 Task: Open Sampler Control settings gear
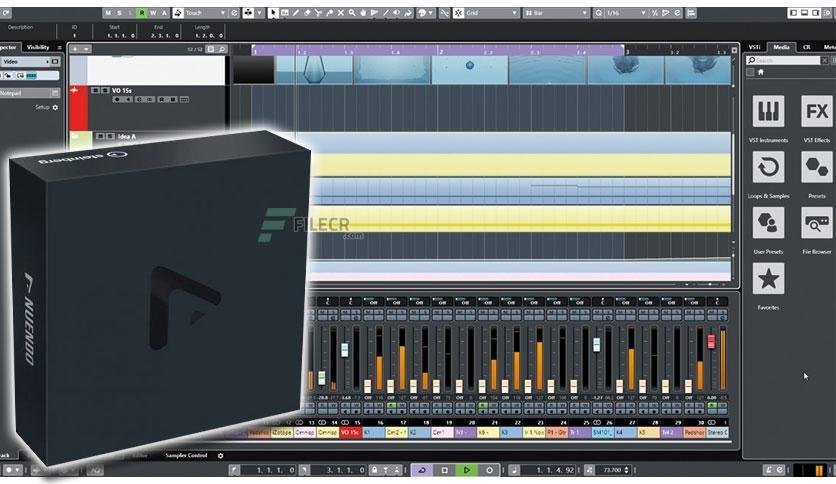tap(220, 456)
